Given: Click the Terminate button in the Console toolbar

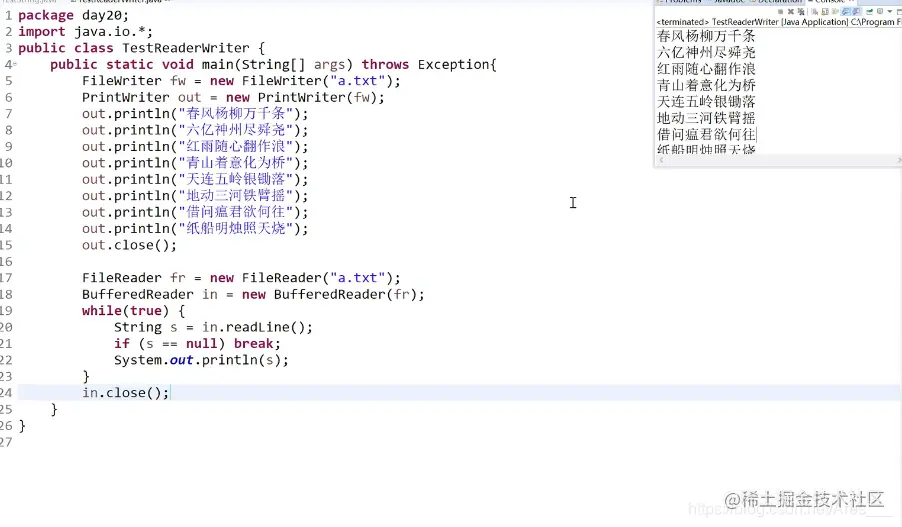Looking at the screenshot, I should pyautogui.click(x=781, y=12).
